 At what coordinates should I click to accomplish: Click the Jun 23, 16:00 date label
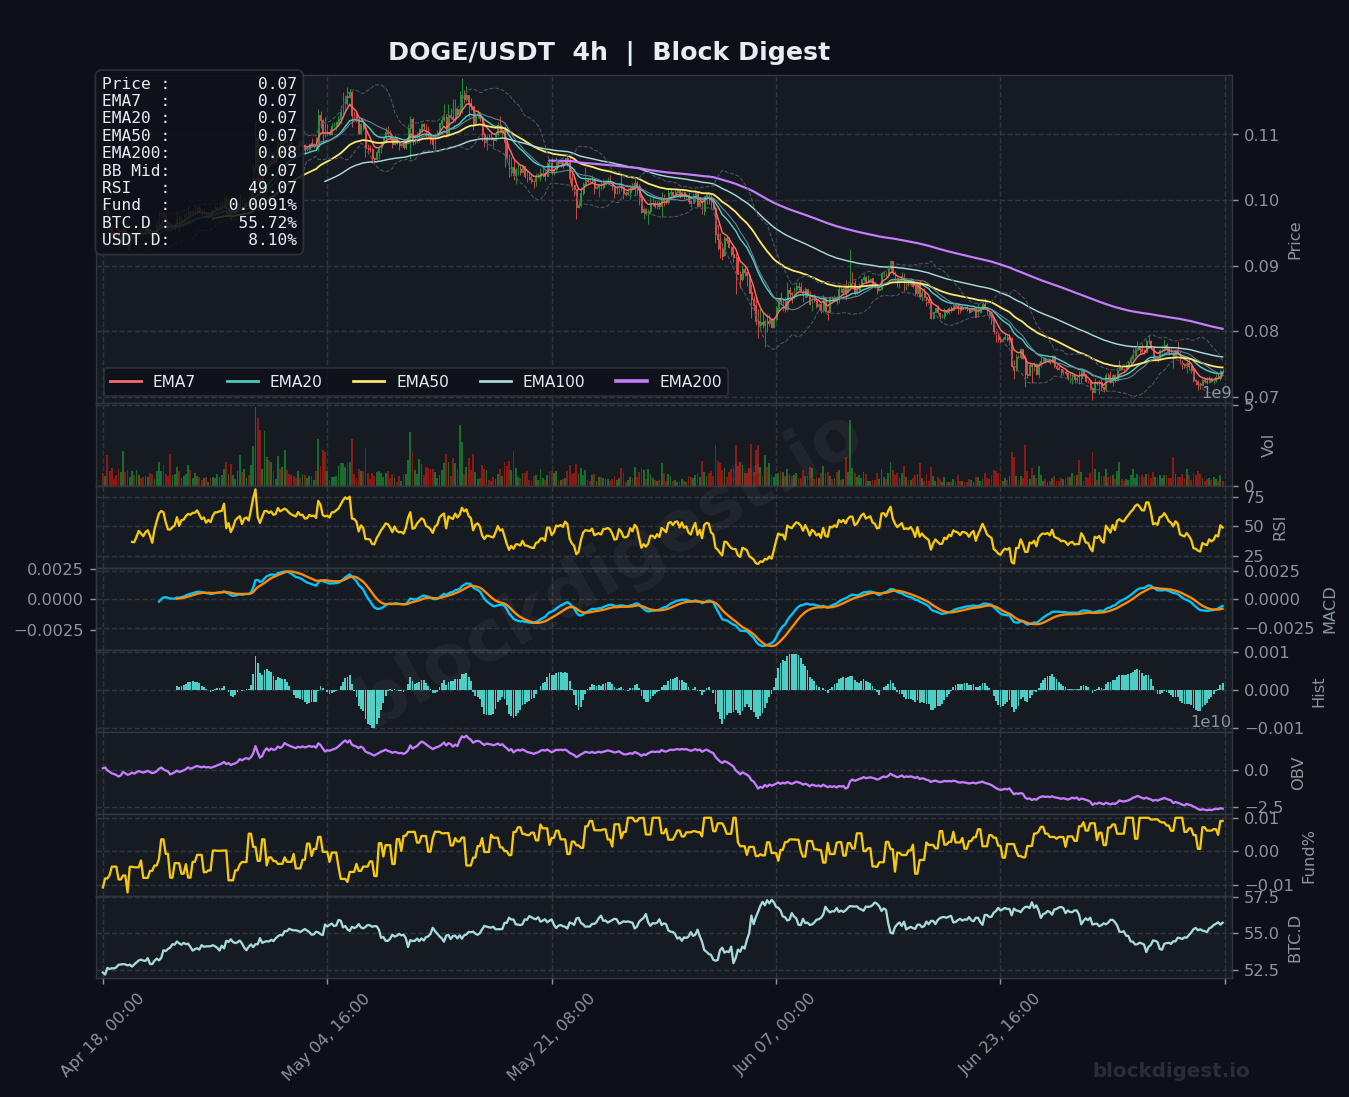tap(1000, 1035)
